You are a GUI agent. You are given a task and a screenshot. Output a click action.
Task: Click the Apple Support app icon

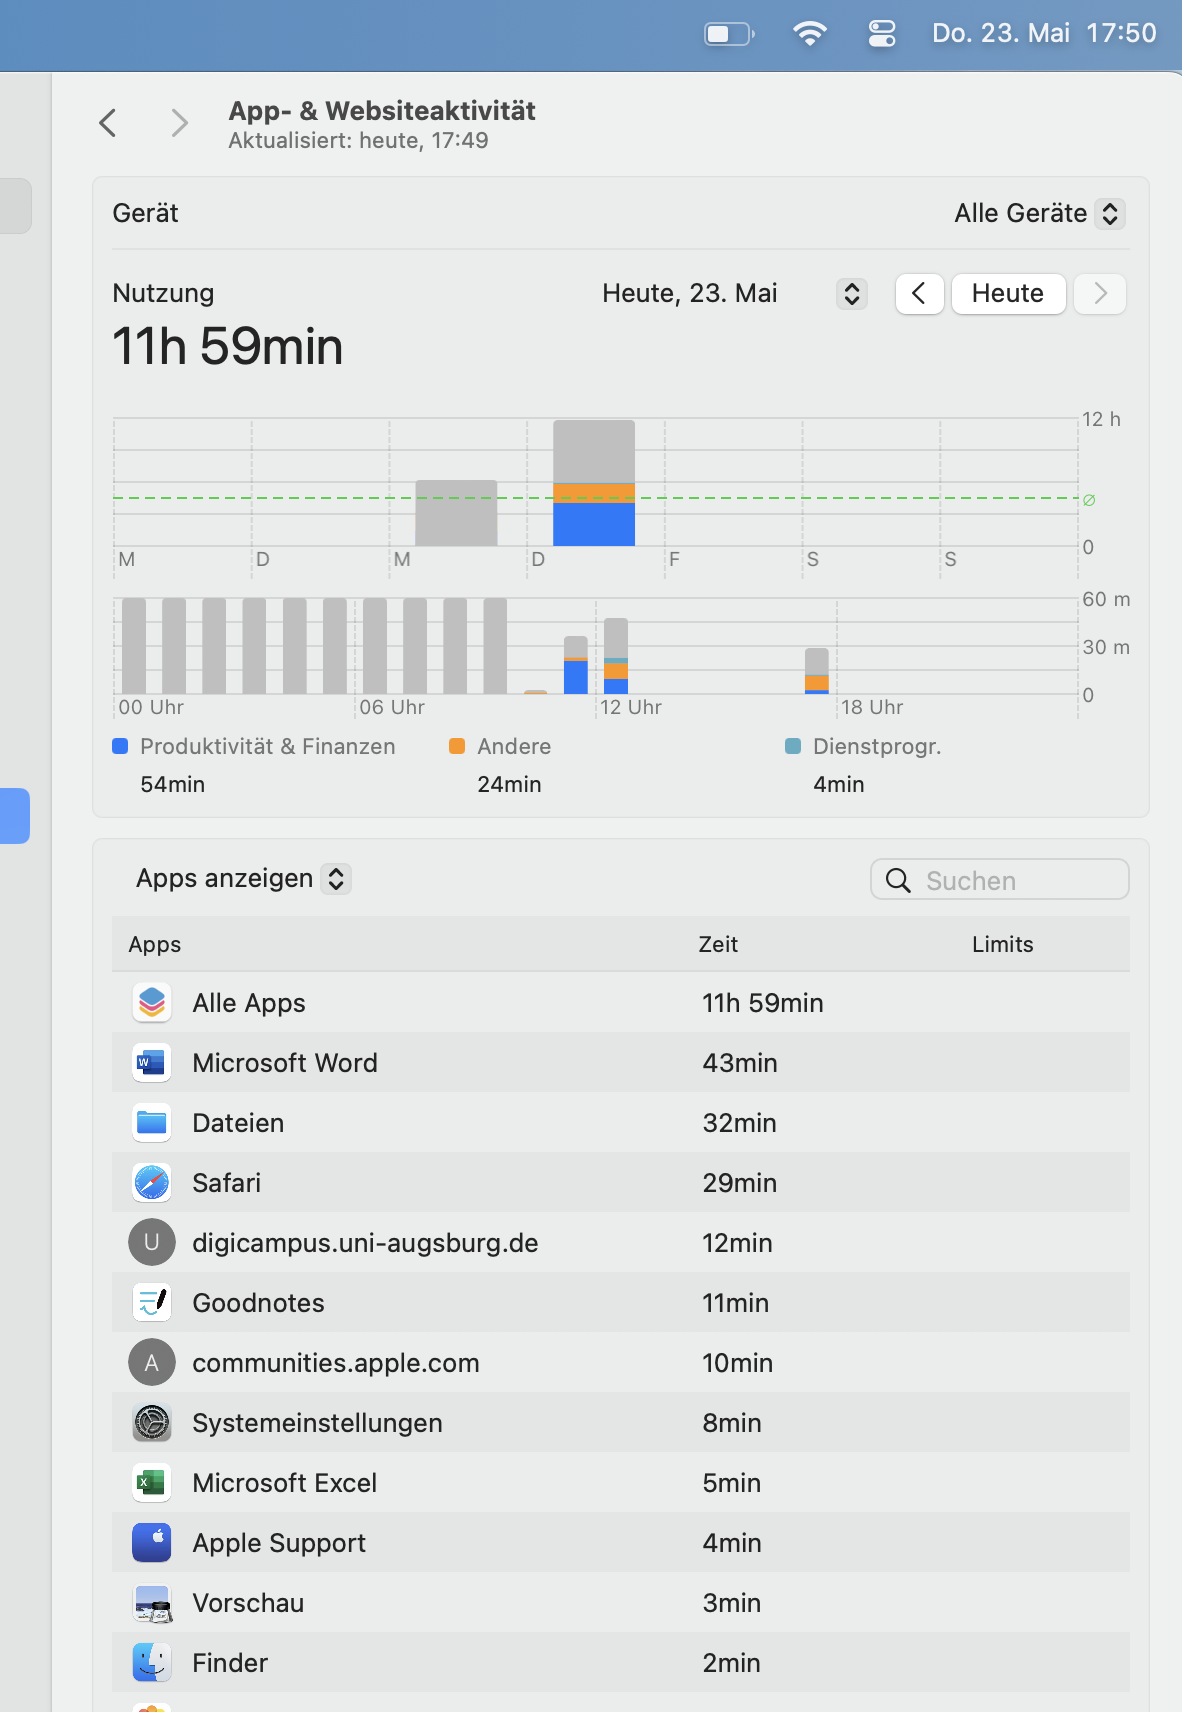(152, 1542)
